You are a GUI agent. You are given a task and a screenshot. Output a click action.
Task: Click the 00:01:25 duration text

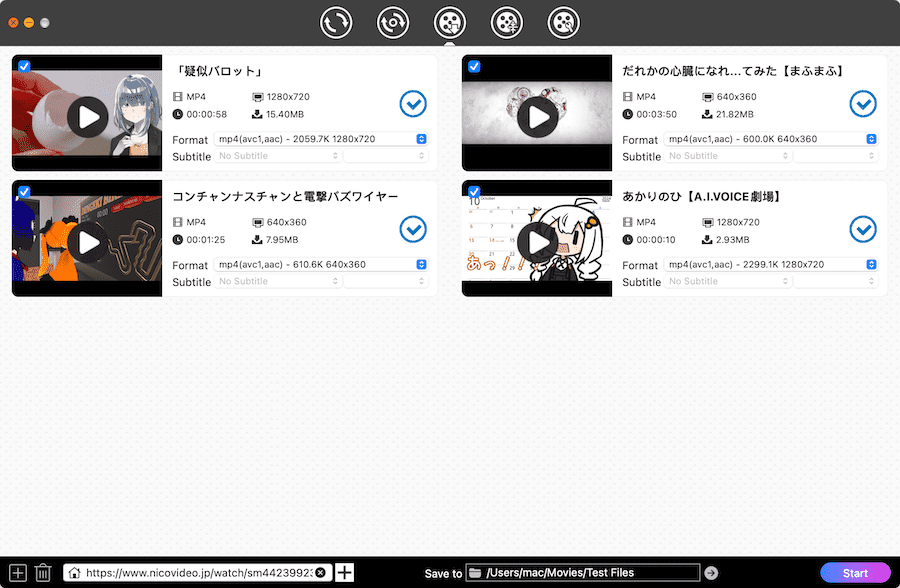pos(205,239)
